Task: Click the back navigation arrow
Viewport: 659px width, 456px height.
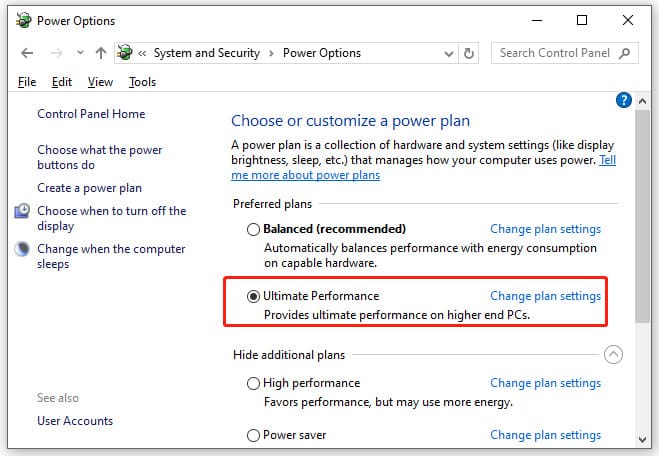Action: [x=27, y=53]
